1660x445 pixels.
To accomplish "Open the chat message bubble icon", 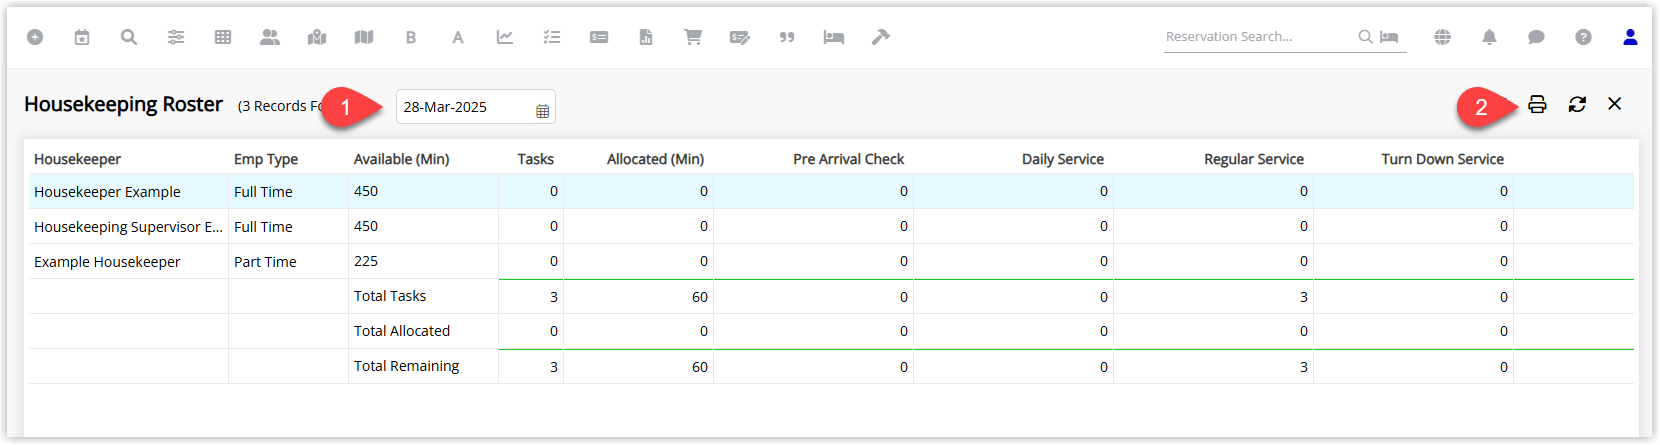I will tap(1536, 37).
